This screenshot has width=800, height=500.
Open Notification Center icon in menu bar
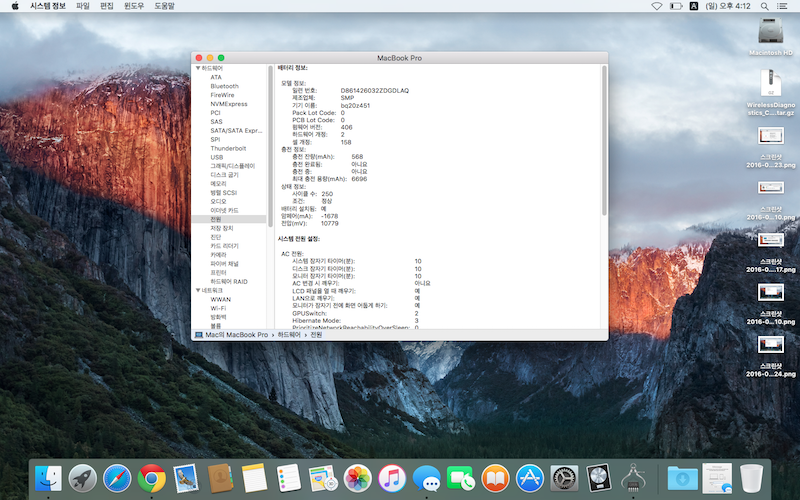(782, 6)
